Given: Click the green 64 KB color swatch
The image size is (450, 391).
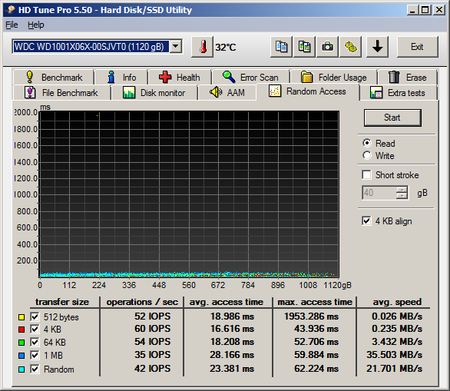Looking at the screenshot, I should [21, 343].
